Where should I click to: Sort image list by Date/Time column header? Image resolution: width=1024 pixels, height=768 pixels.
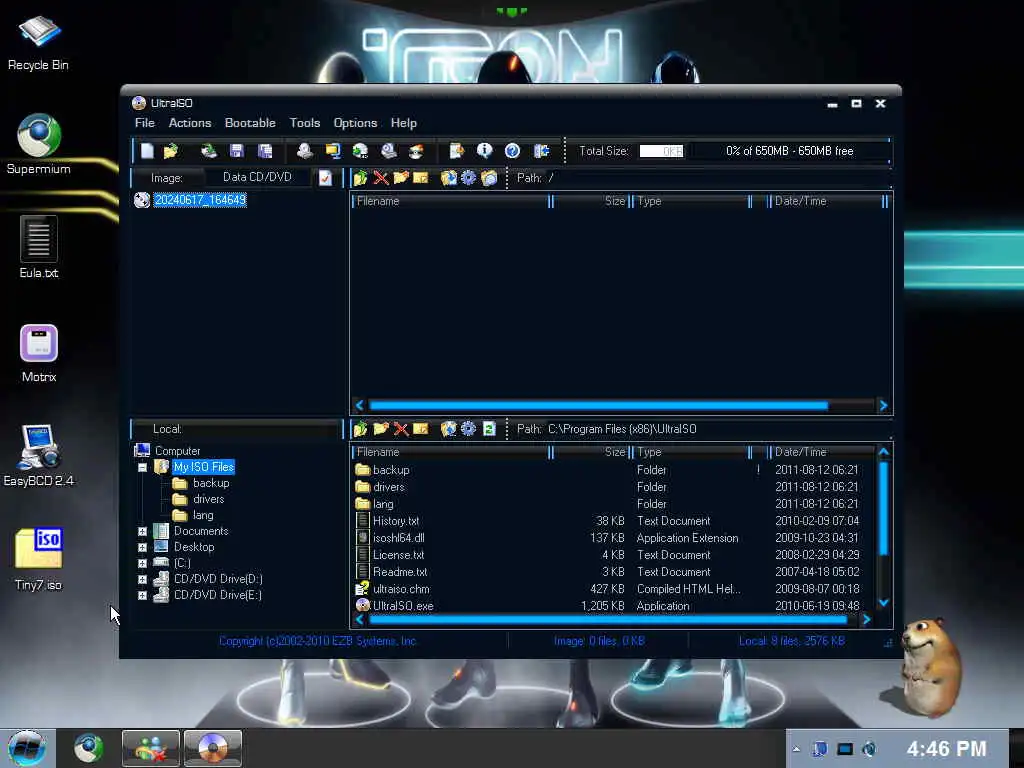point(827,201)
